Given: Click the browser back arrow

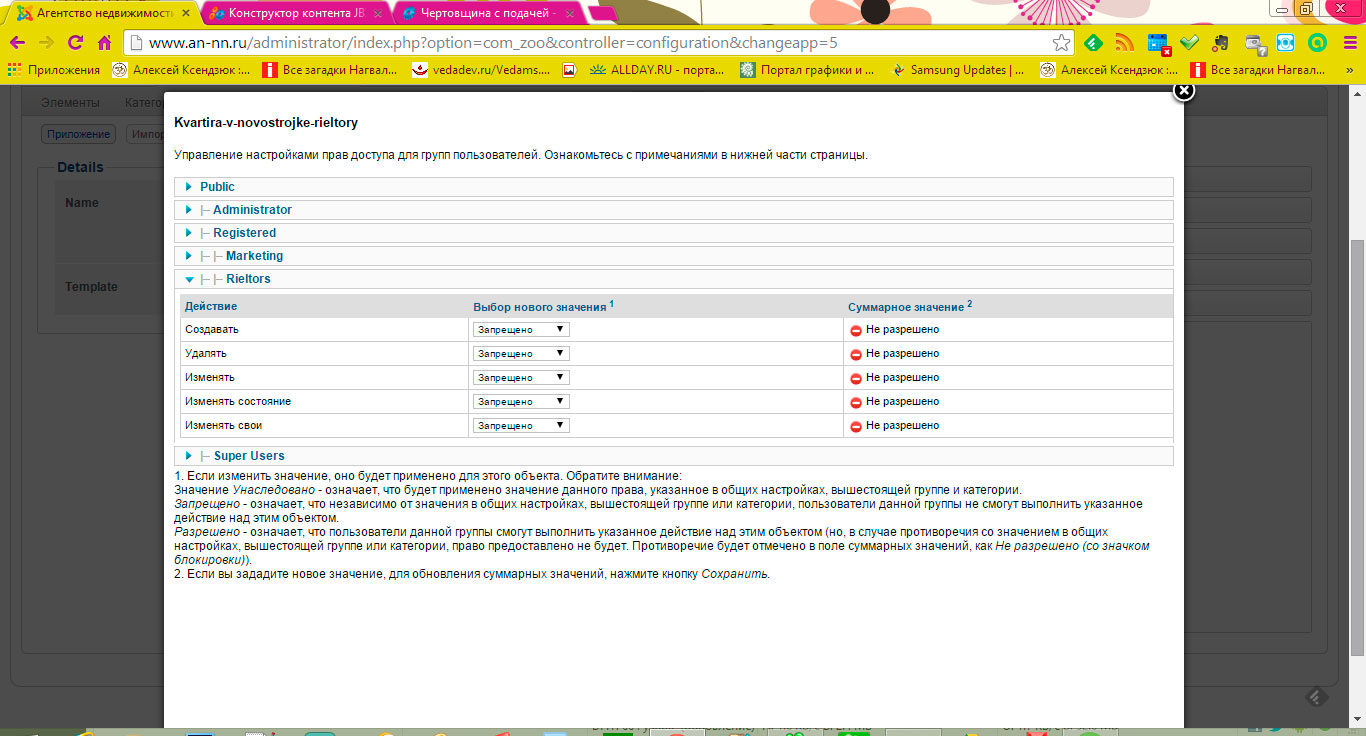Looking at the screenshot, I should point(17,43).
